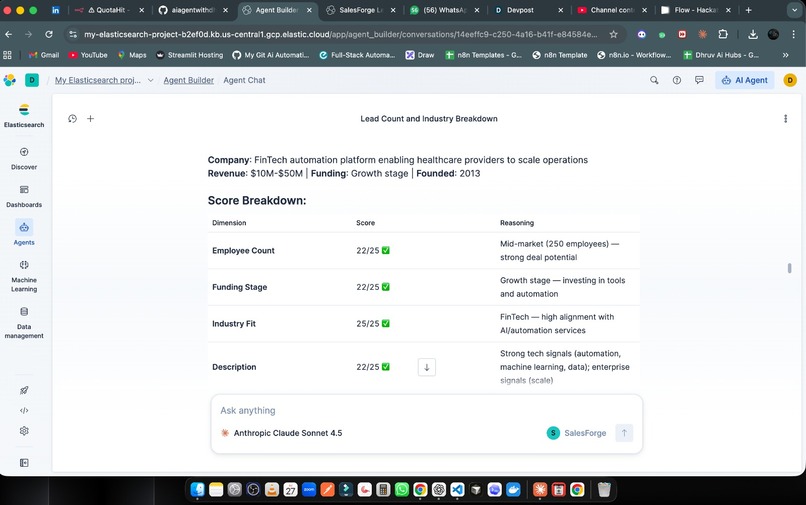
Task: Open browser extensions puzzle icon
Action: [x=723, y=34]
